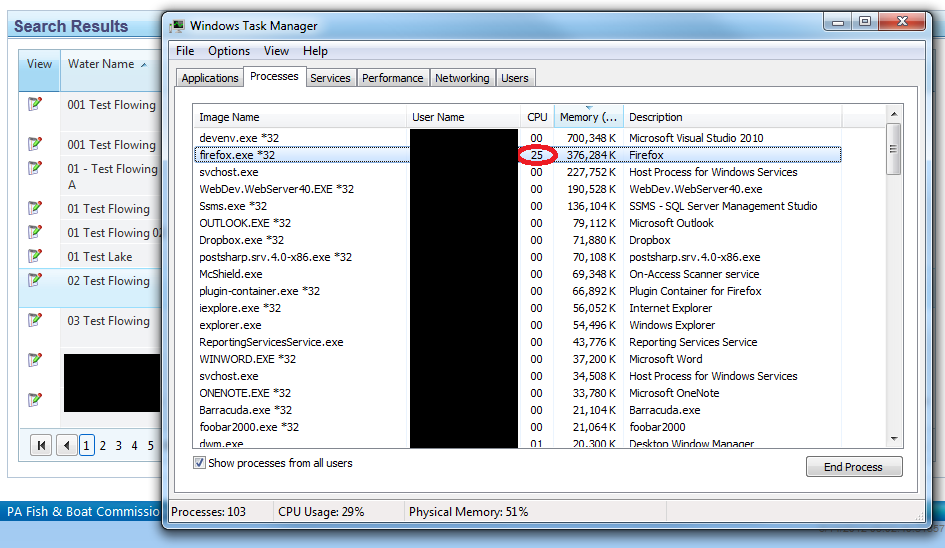The width and height of the screenshot is (945, 548).
Task: Sort processes by CPU column header
Action: [x=538, y=117]
